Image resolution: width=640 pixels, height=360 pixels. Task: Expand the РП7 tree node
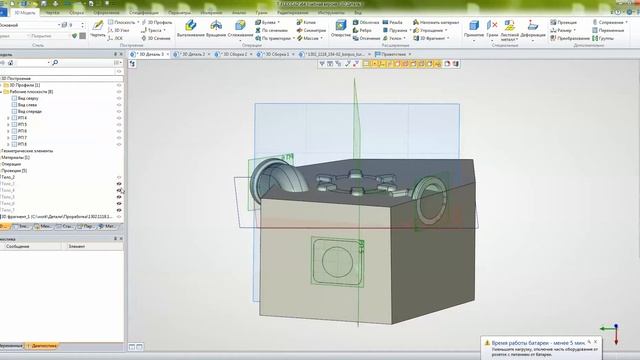pyautogui.click(x=8, y=138)
